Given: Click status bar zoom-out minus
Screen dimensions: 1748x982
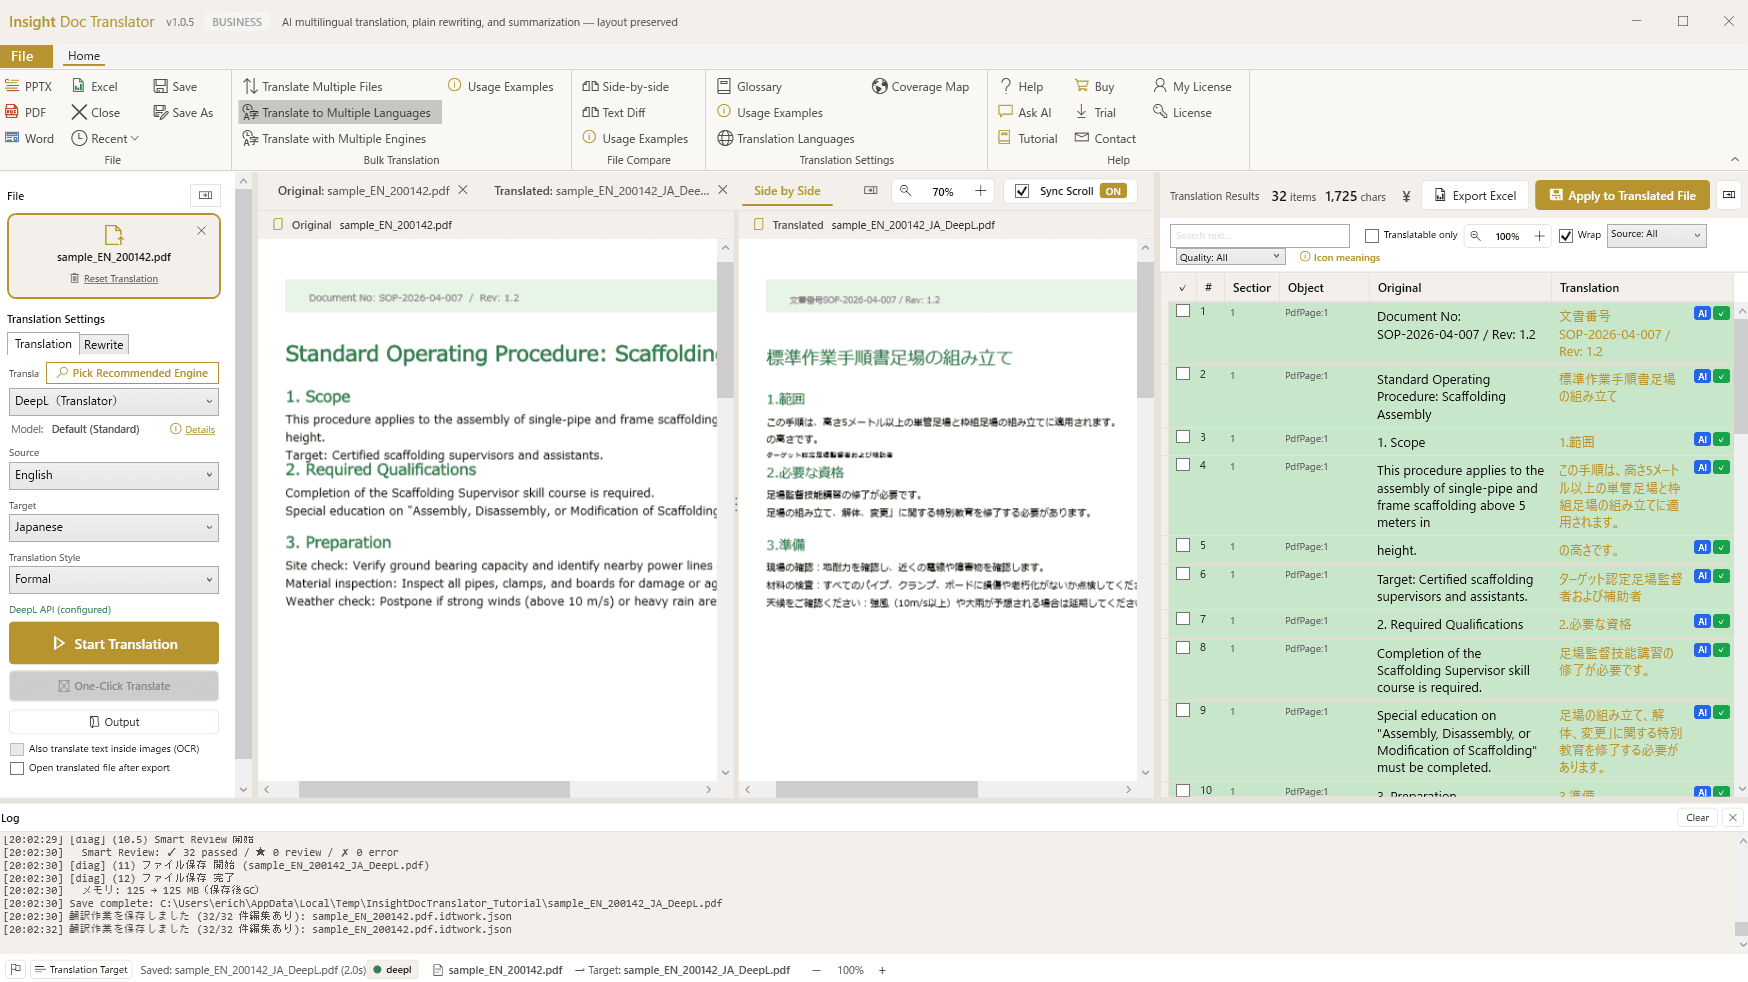Looking at the screenshot, I should pyautogui.click(x=816, y=970).
